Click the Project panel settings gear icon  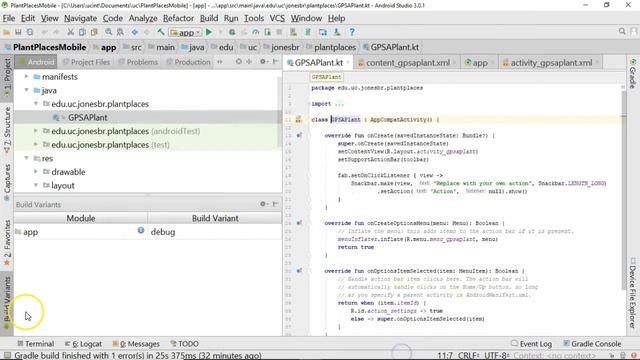[x=263, y=62]
